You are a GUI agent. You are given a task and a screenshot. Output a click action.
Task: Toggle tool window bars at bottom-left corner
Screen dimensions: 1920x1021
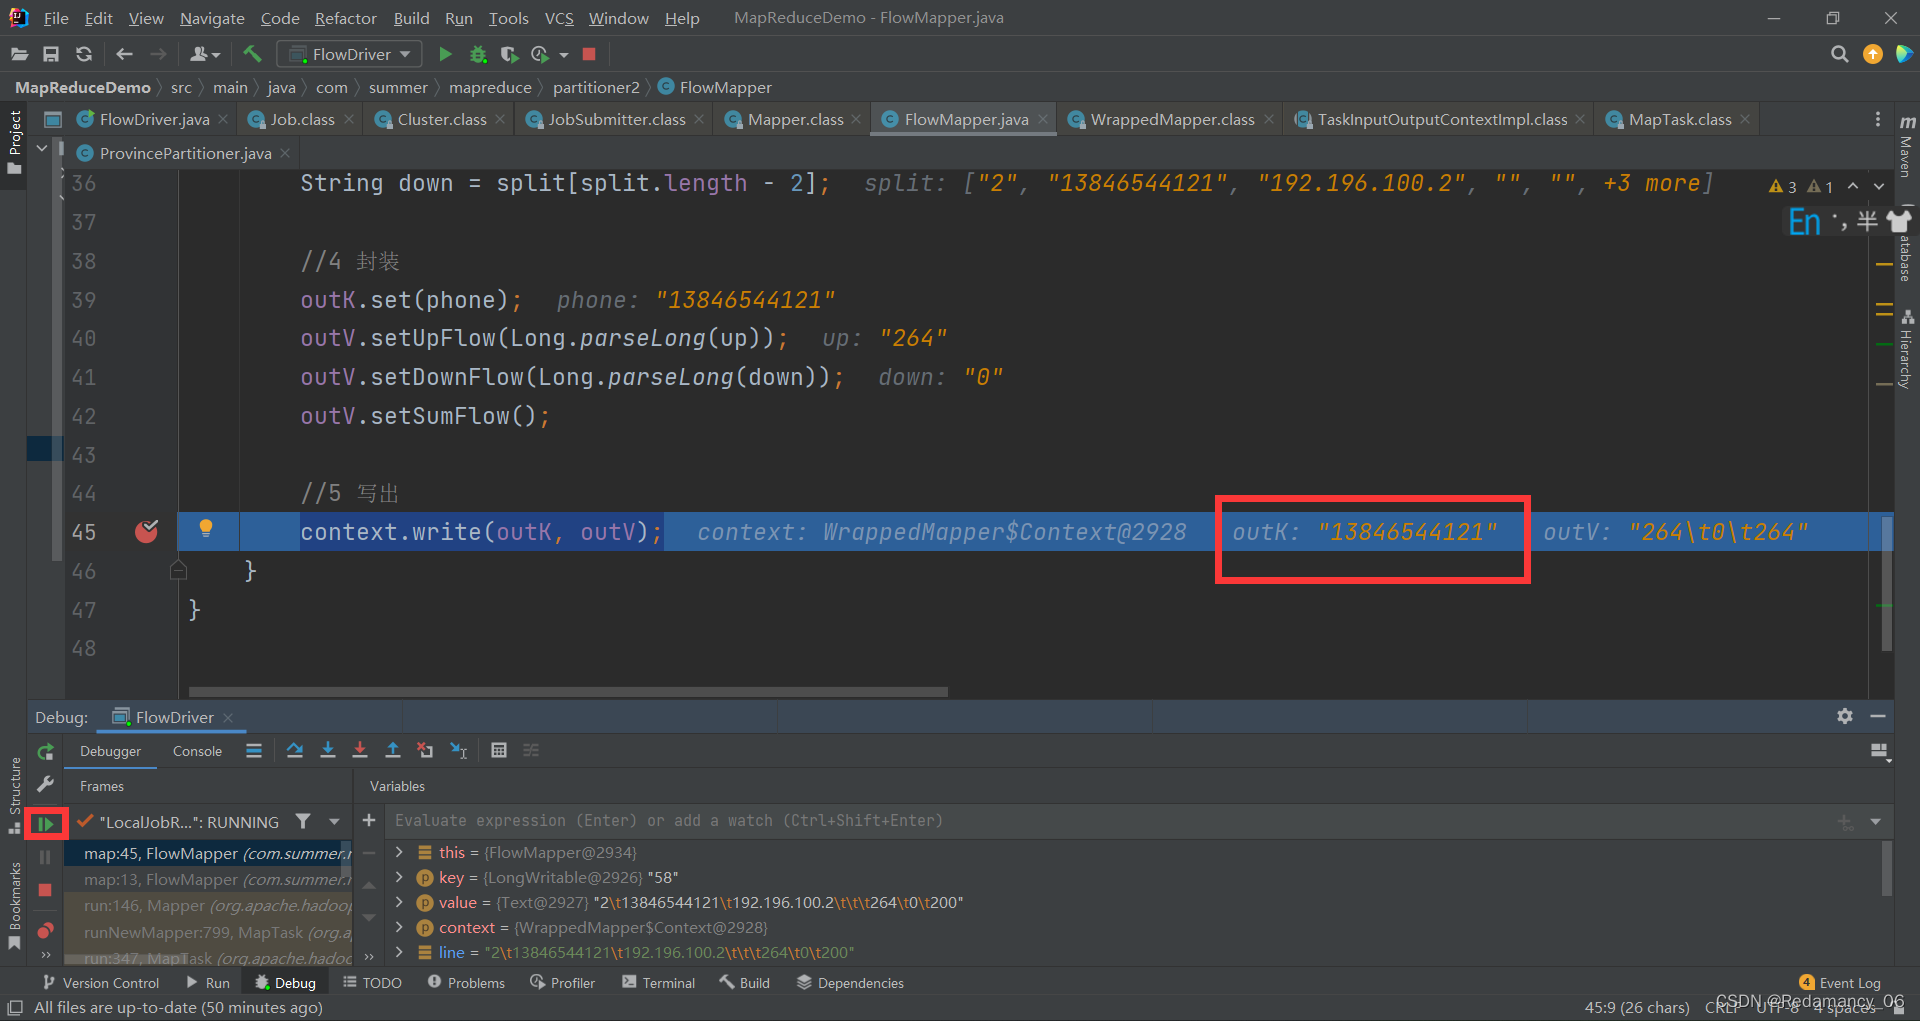tap(14, 1007)
